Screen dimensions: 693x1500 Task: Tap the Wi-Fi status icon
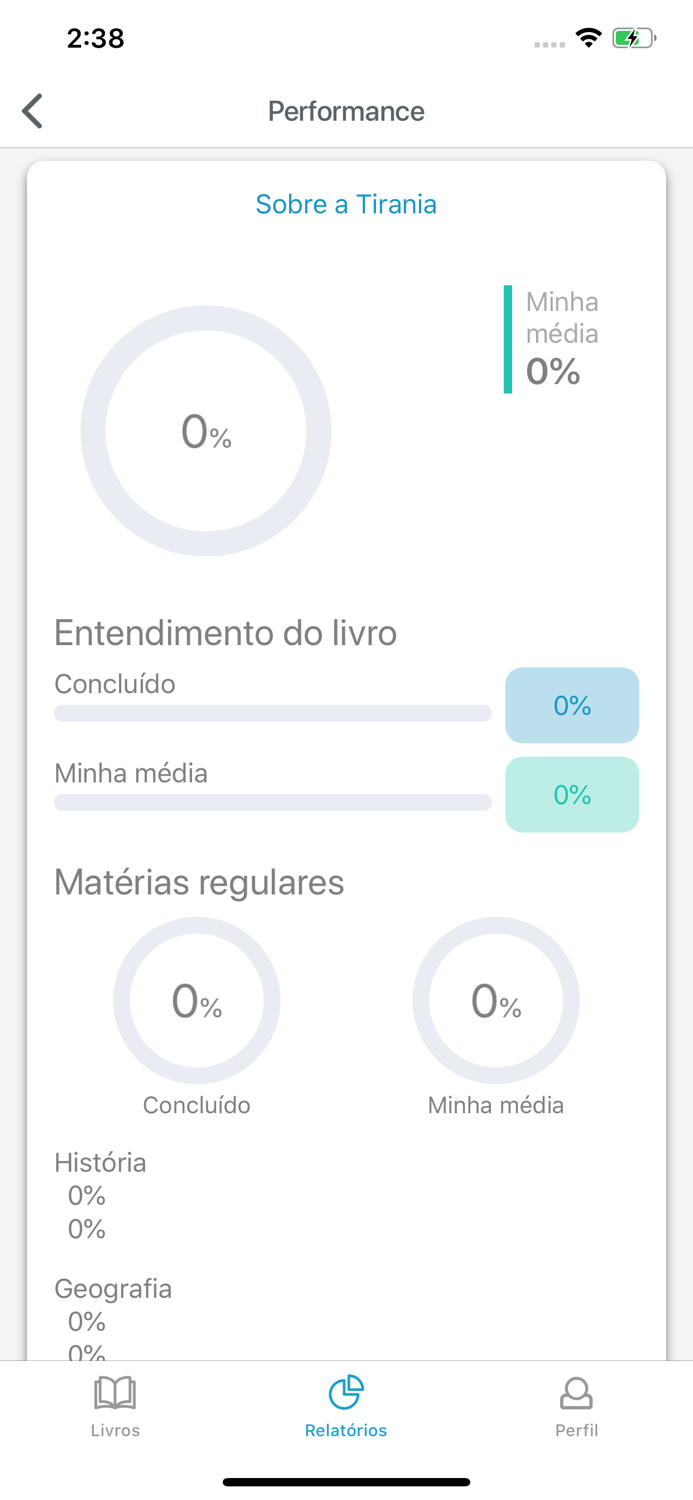588,37
